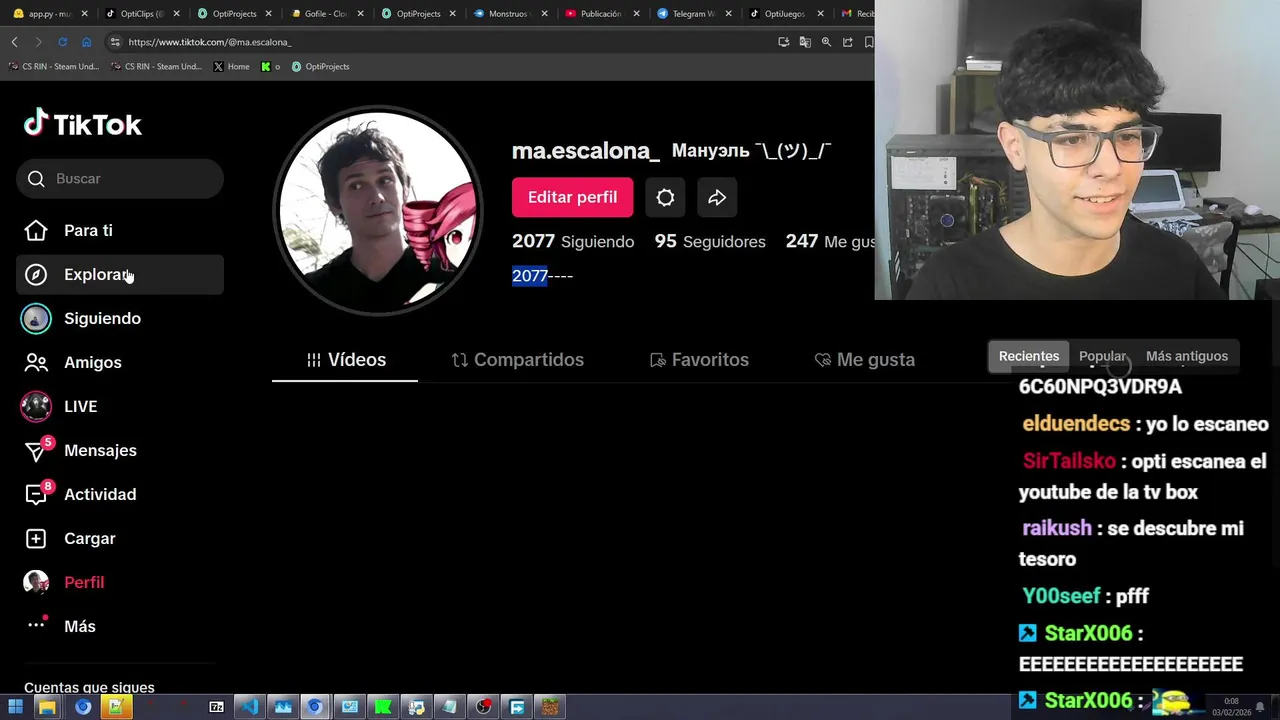Open the Kick bookmark
1280x720 pixels.
[270, 67]
